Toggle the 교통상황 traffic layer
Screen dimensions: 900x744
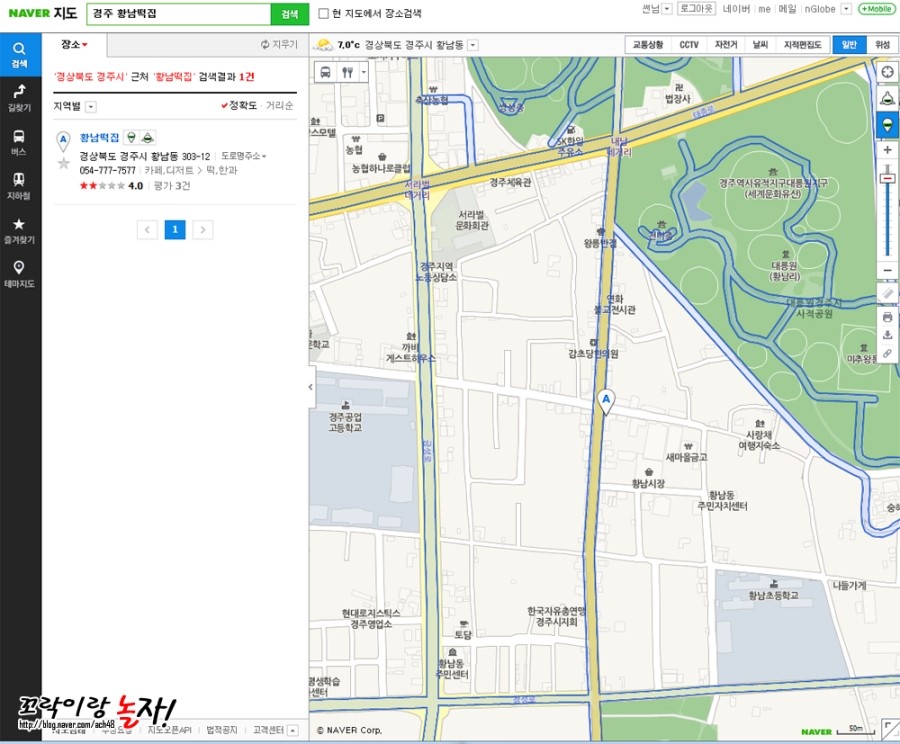tap(647, 45)
